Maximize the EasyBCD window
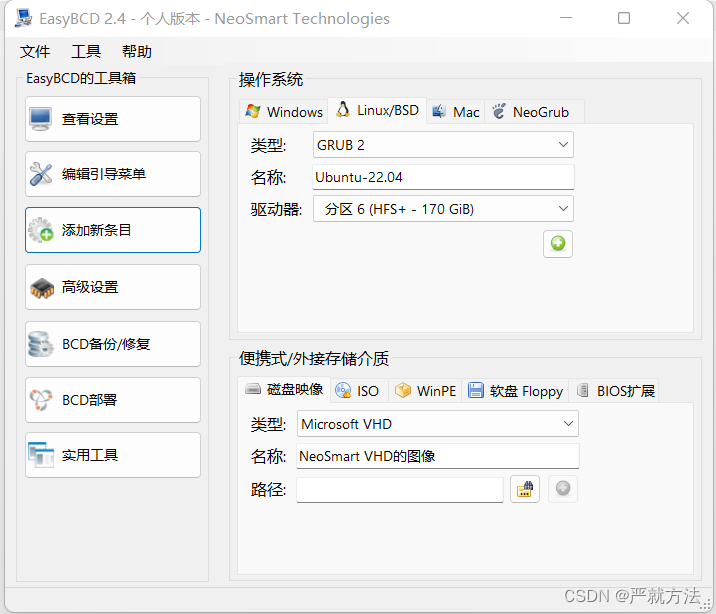 (624, 18)
